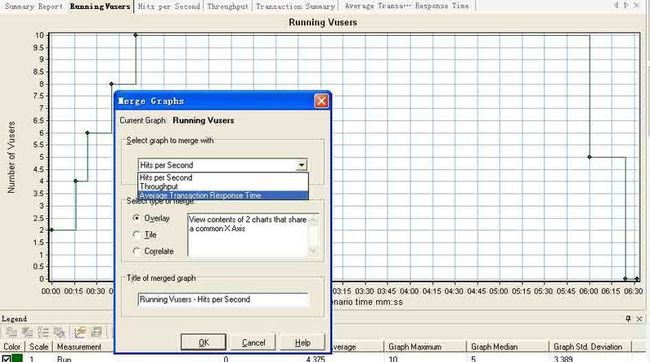The height and width of the screenshot is (362, 650).
Task: Switch to the Summary Report tab
Action: [x=33, y=6]
